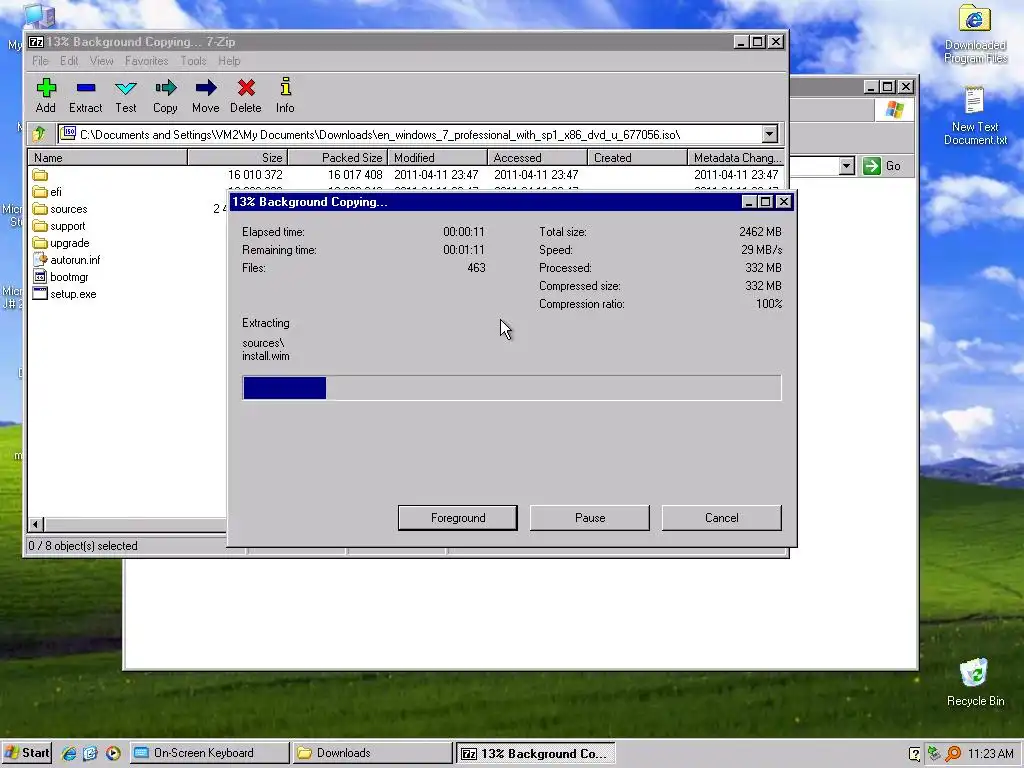Sort by the Size column header
This screenshot has width=1024, height=768.
pyautogui.click(x=238, y=157)
